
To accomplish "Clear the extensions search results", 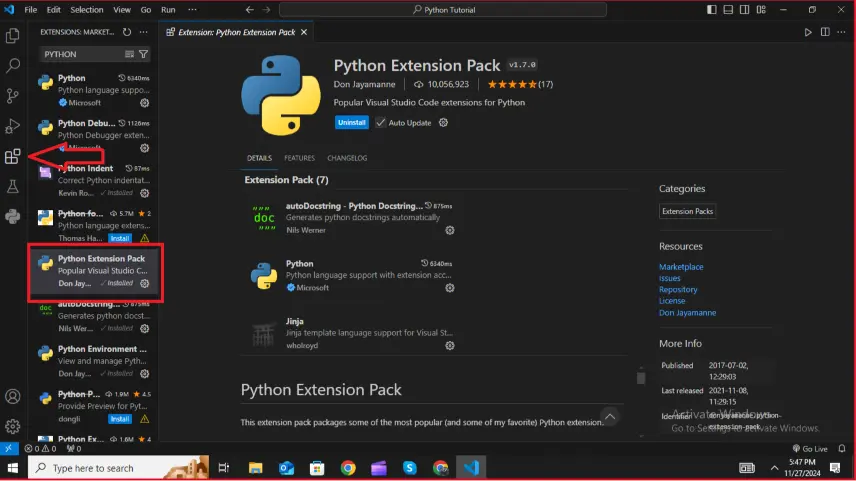I will click(129, 54).
